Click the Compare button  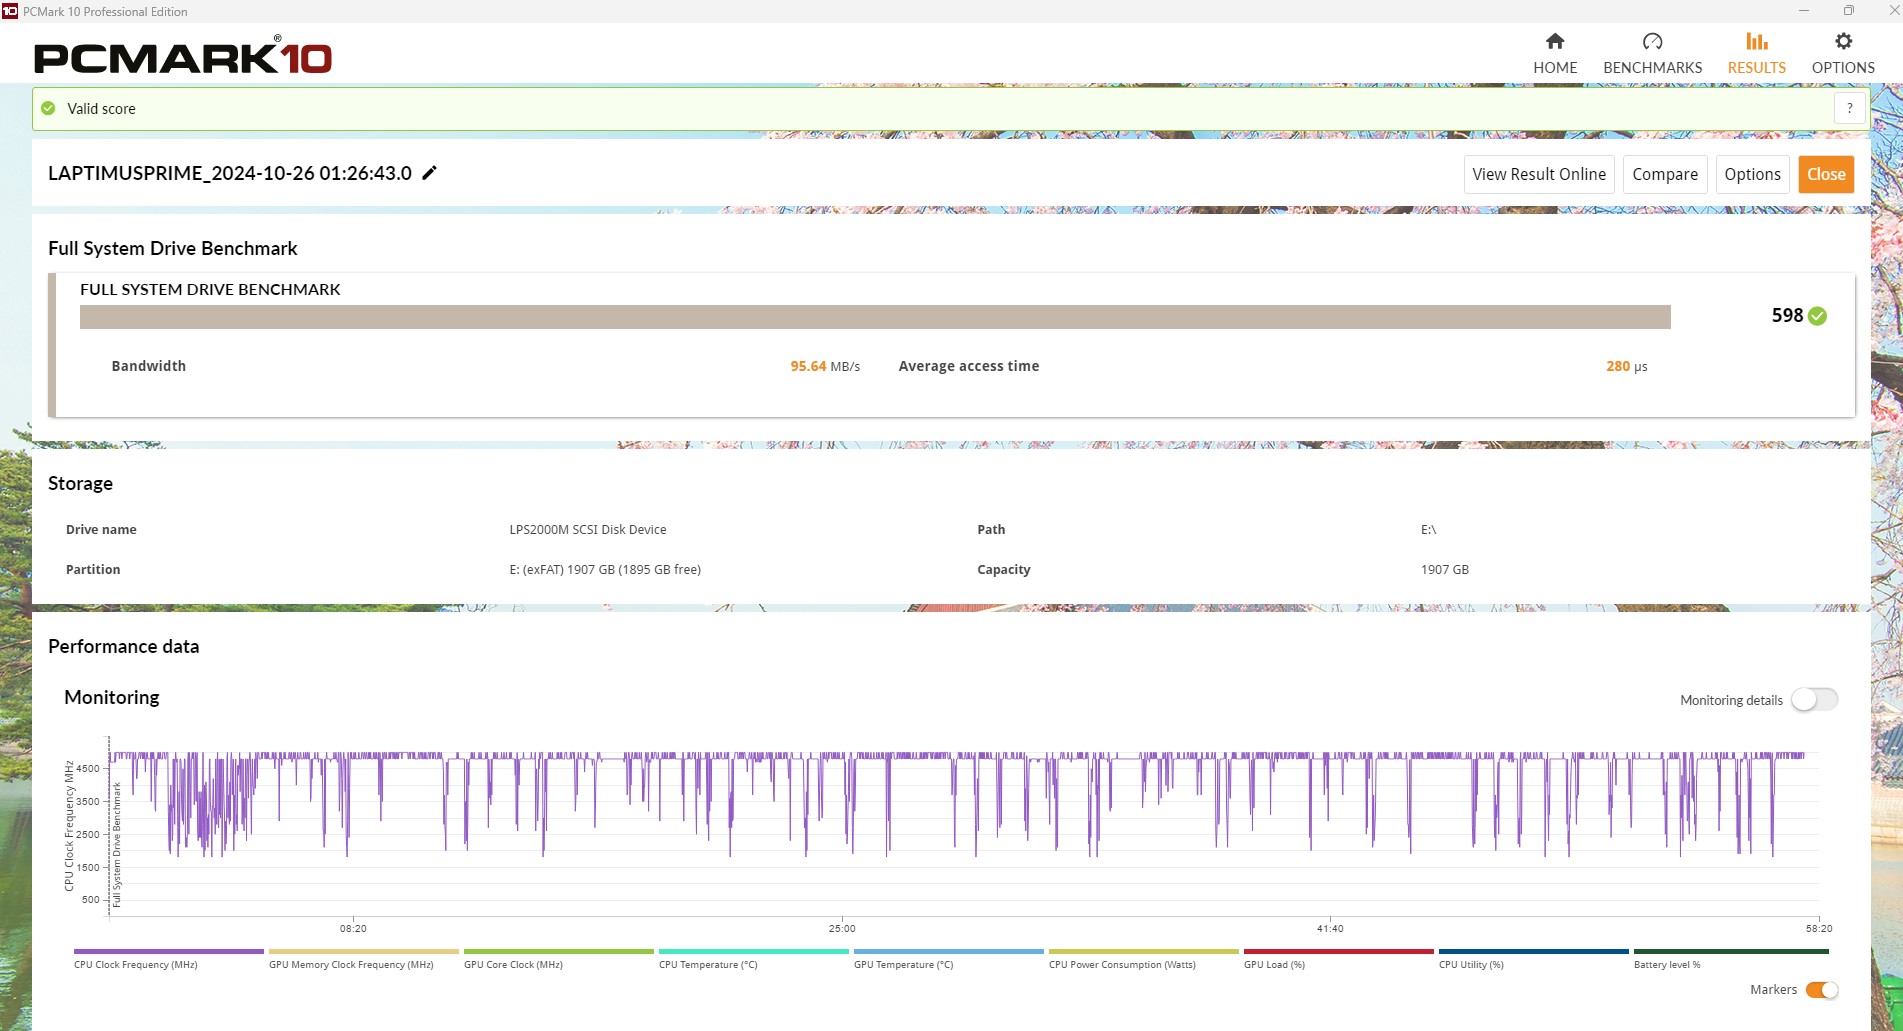1665,174
